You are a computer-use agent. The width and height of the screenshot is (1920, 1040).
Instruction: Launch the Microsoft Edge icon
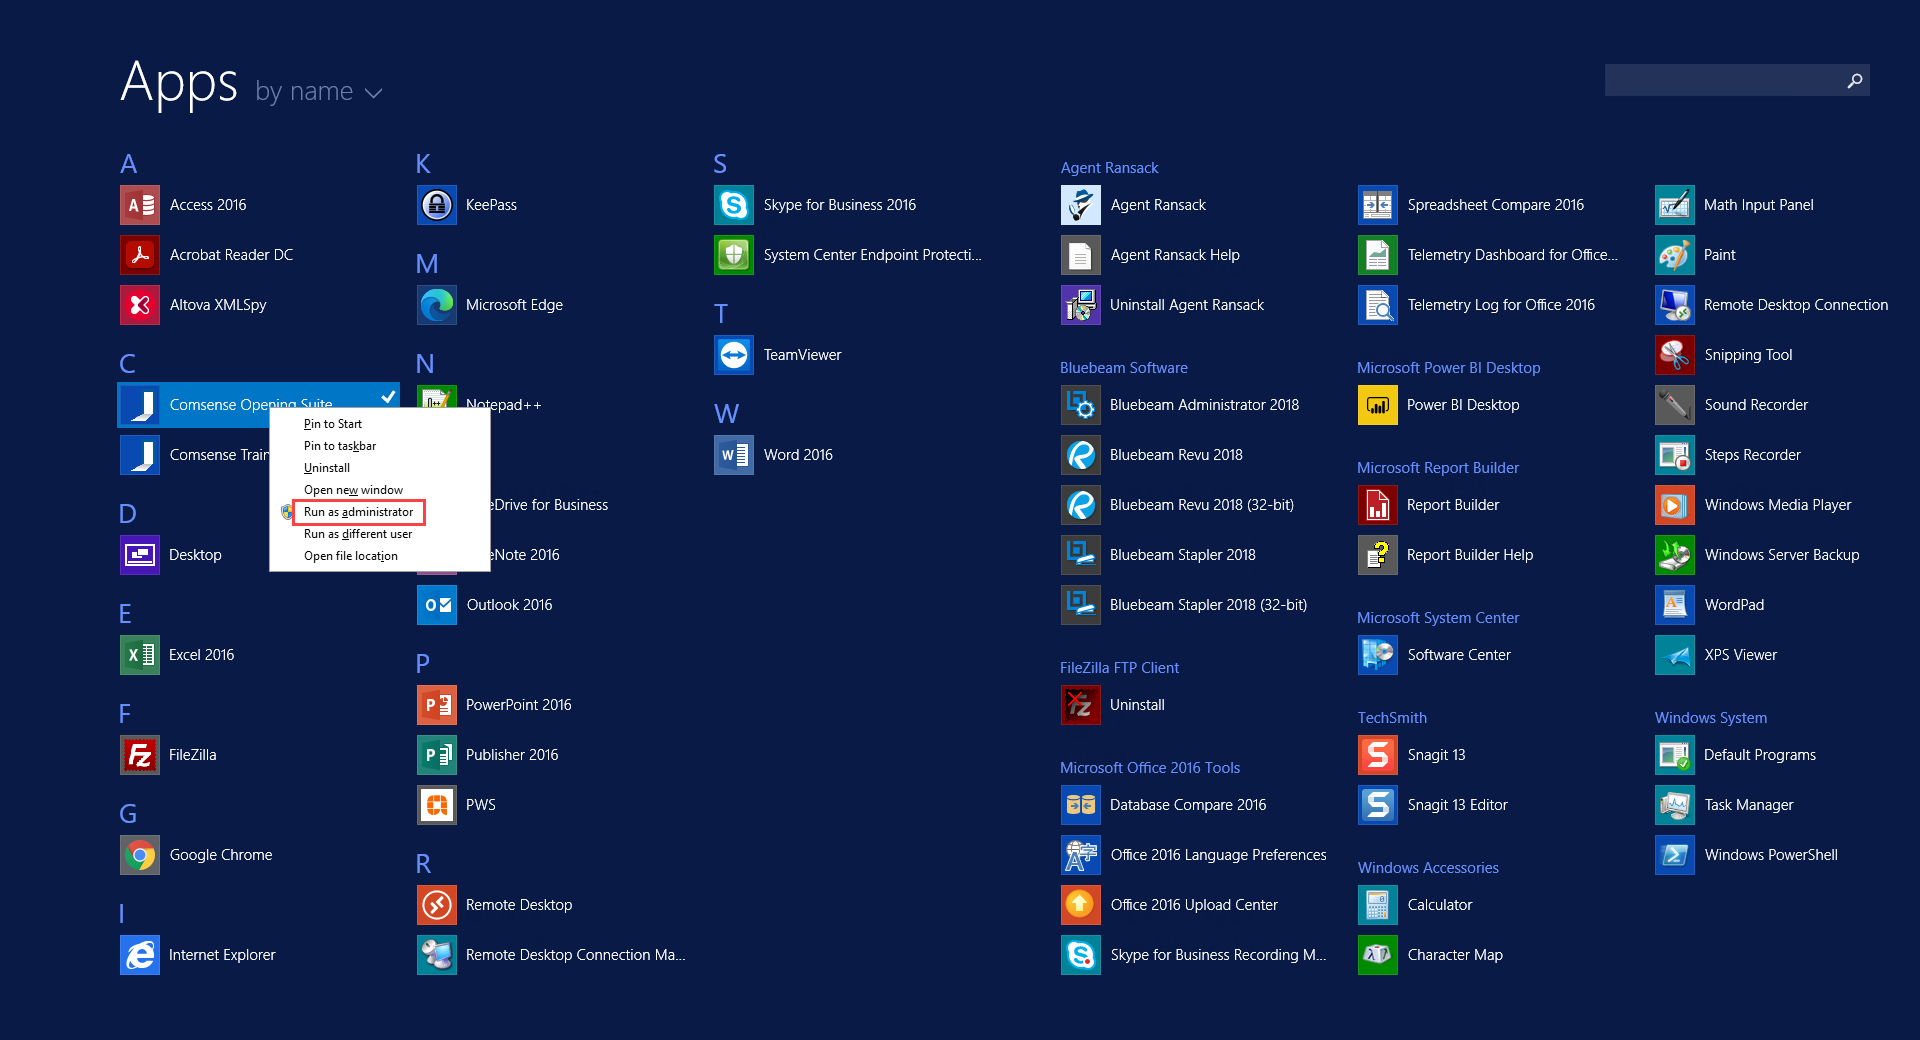coord(437,305)
